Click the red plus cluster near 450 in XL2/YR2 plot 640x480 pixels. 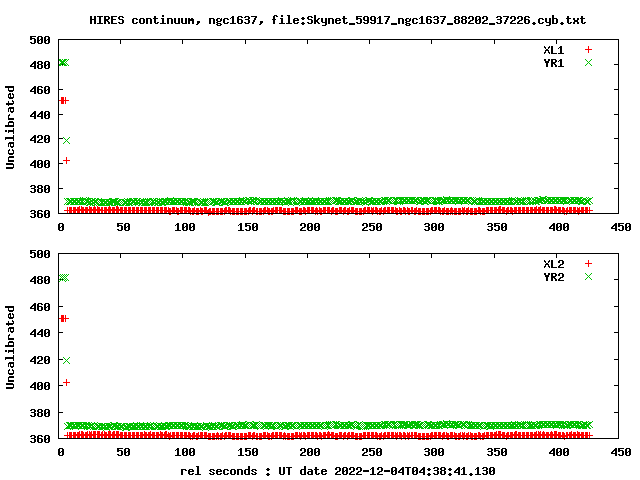[x=64, y=318]
